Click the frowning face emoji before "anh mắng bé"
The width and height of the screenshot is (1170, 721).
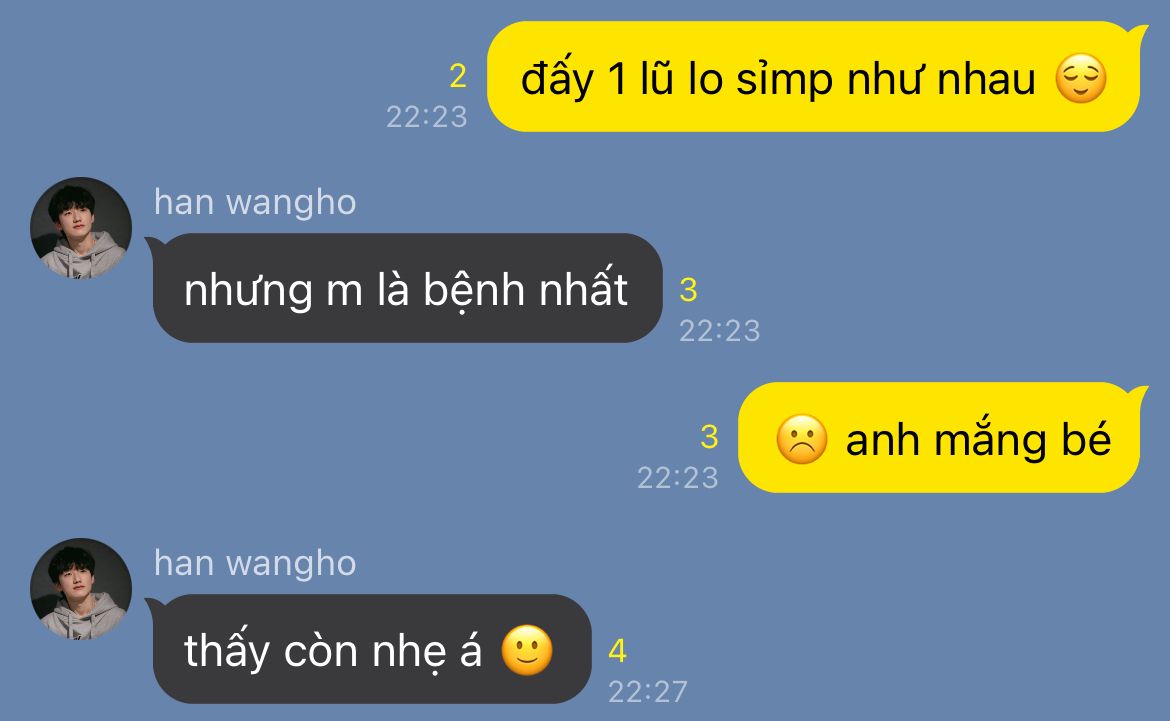click(x=801, y=439)
